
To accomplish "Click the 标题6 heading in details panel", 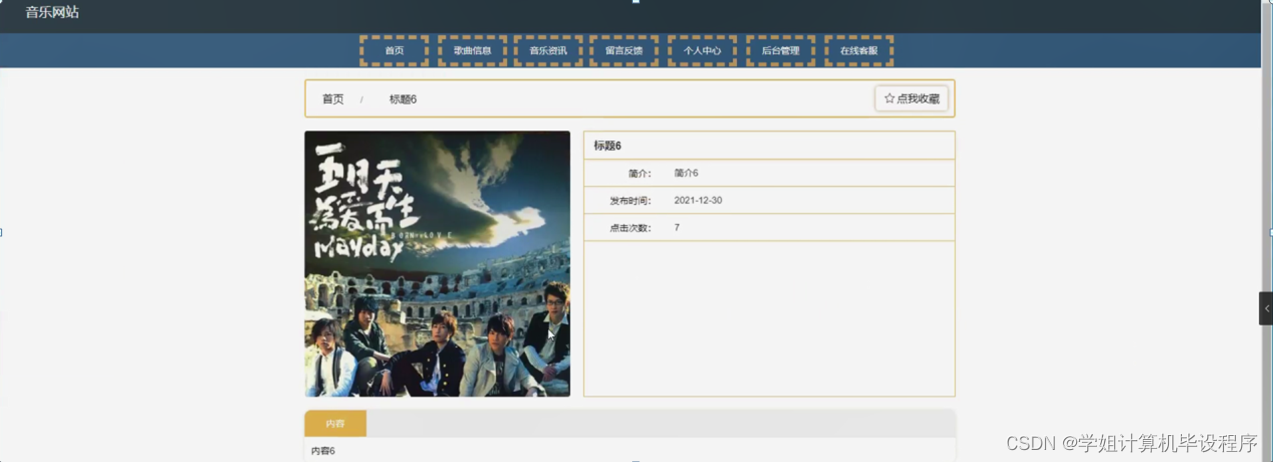I will [607, 146].
